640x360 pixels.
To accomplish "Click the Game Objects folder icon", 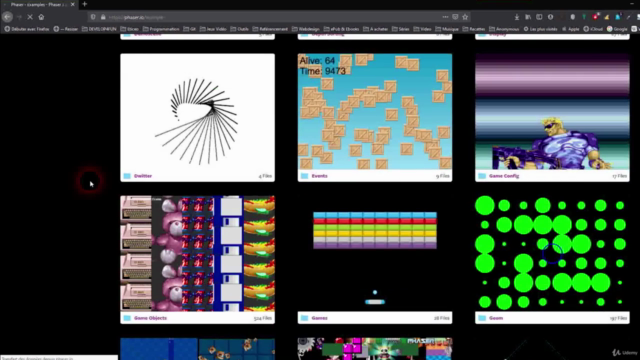I will coord(127,318).
